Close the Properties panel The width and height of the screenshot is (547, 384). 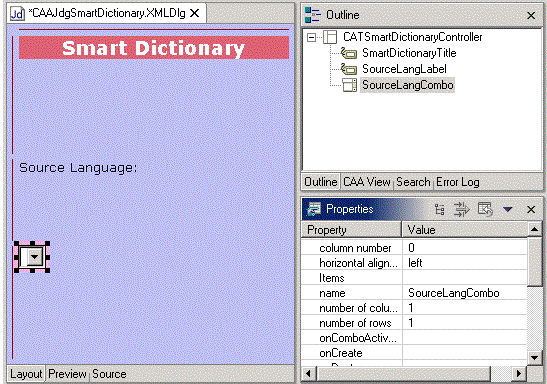coord(531,209)
